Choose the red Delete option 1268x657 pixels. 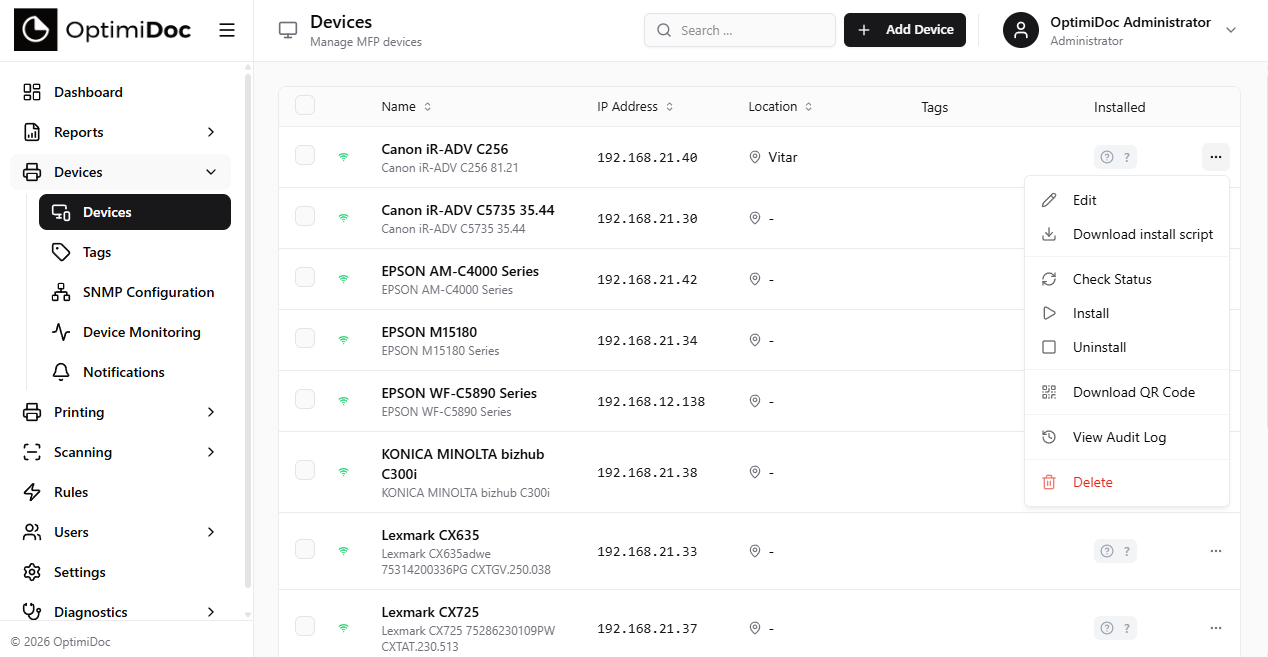point(1127,482)
